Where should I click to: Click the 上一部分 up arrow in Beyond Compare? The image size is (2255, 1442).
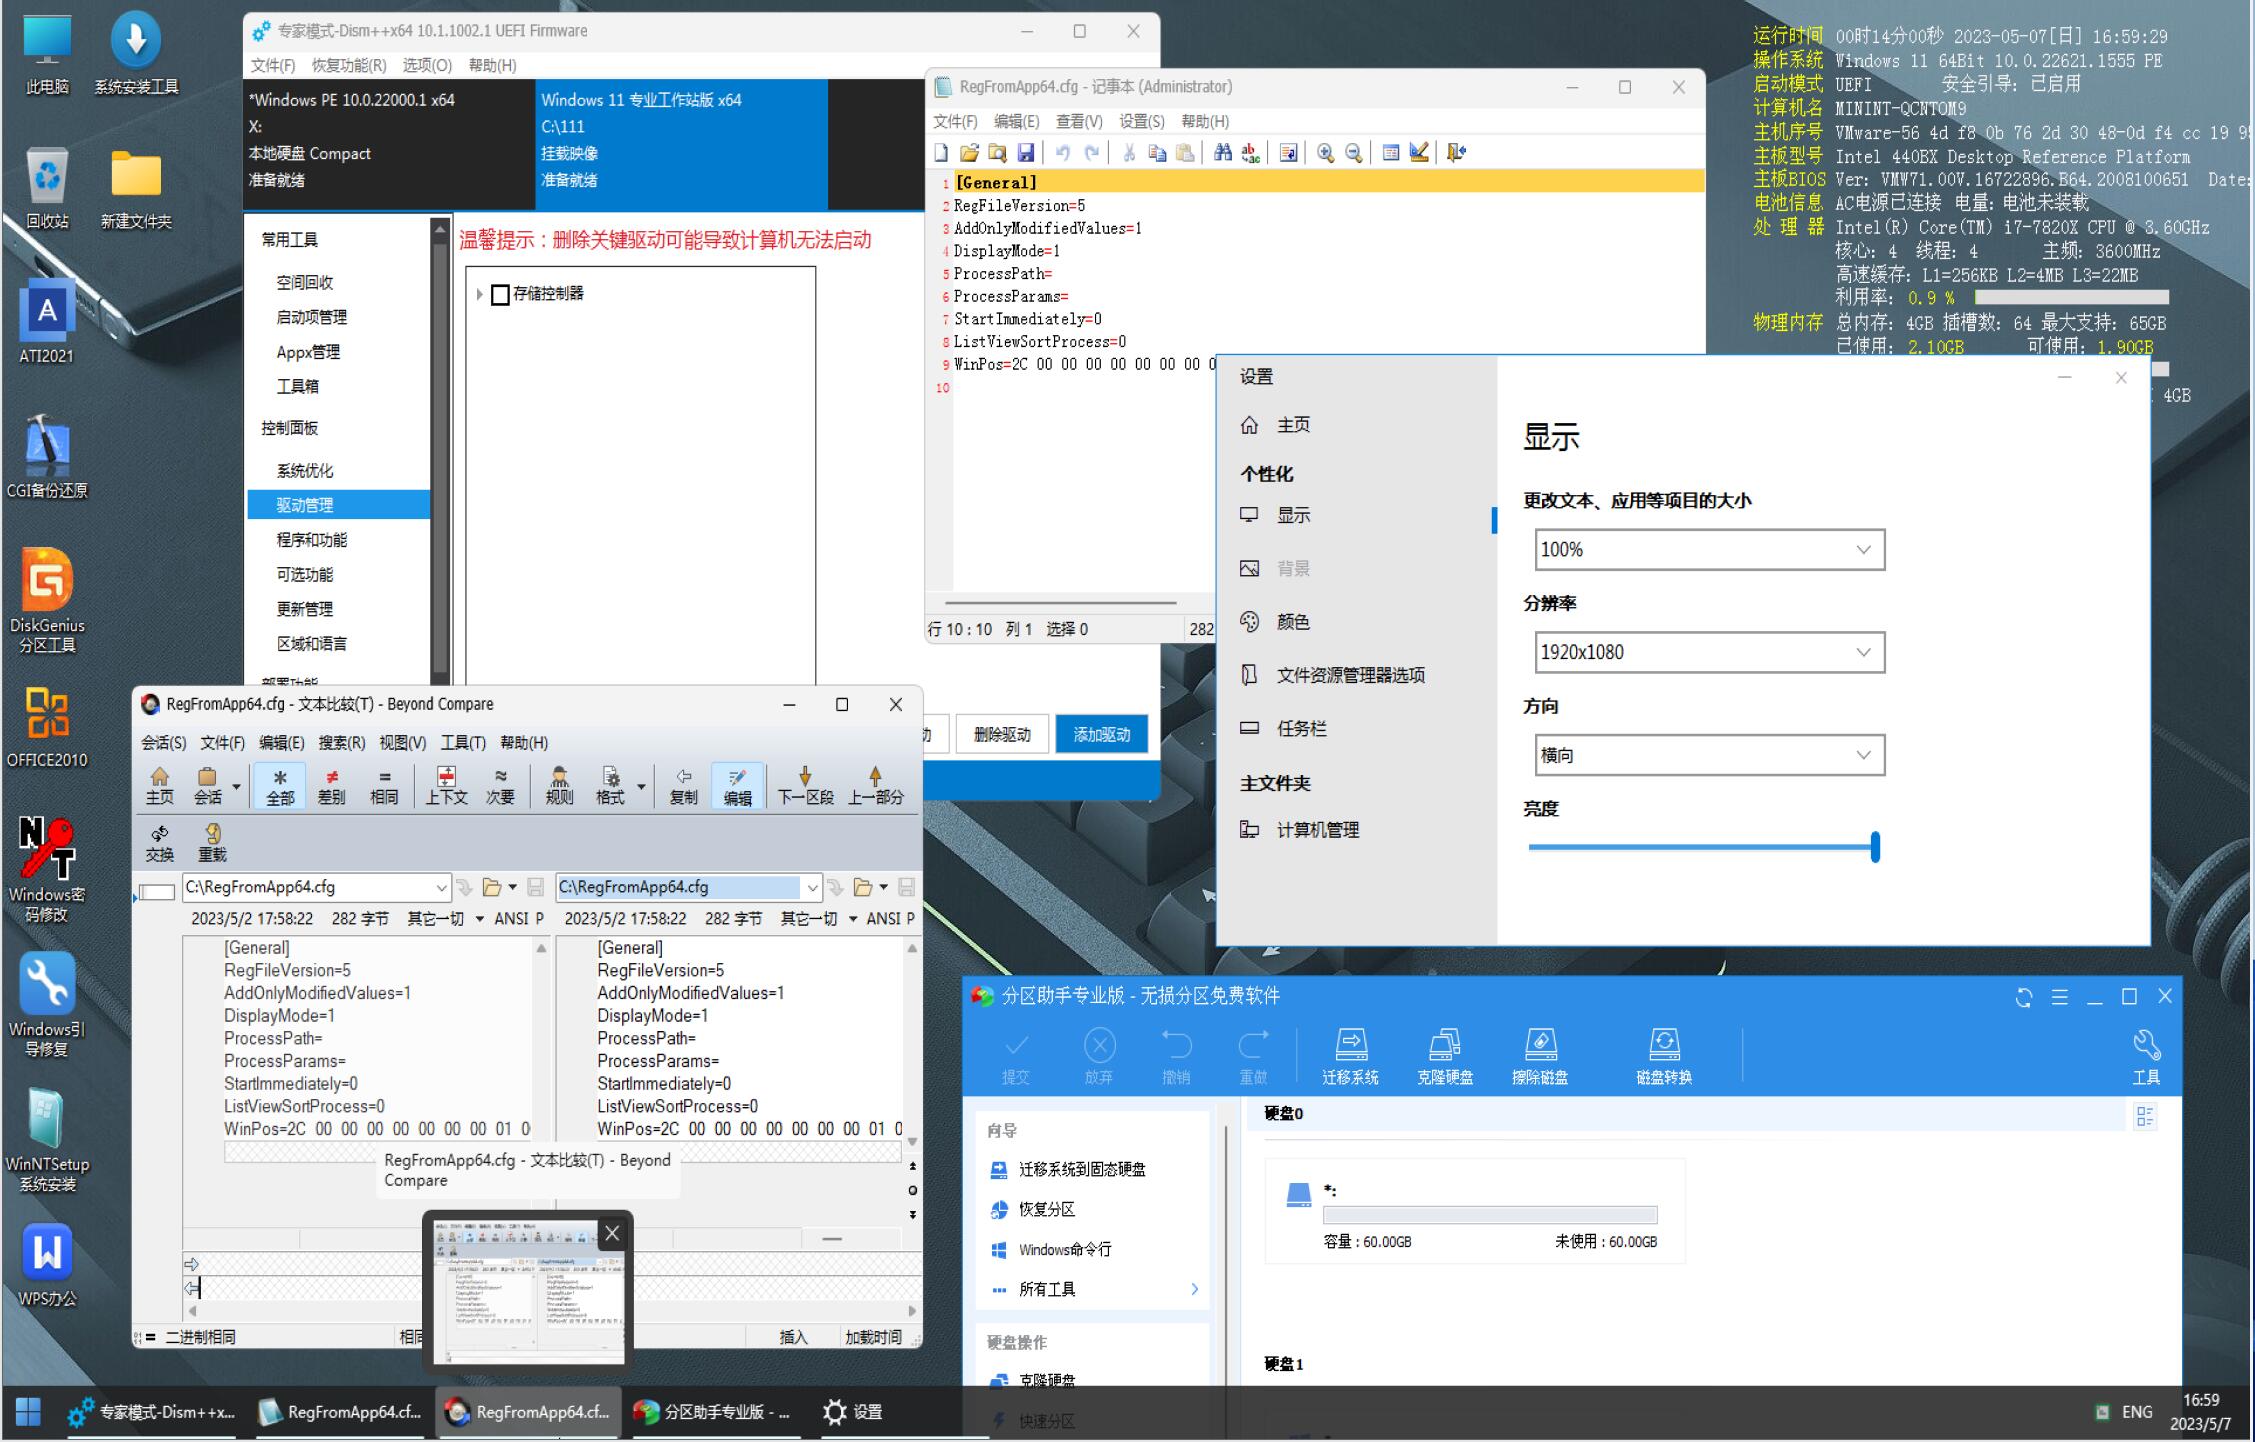tap(875, 786)
